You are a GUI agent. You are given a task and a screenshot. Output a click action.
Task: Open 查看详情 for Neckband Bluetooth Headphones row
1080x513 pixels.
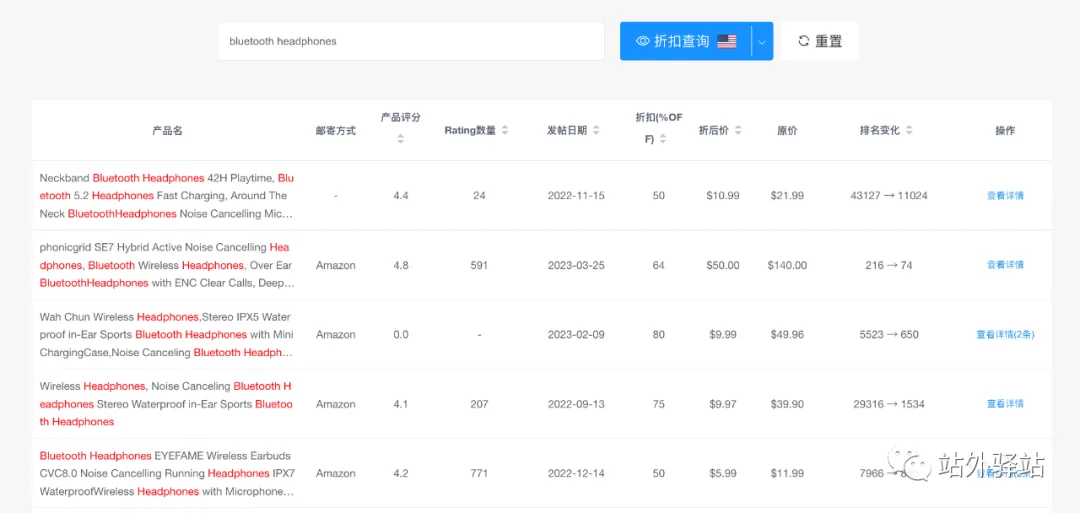click(x=1005, y=196)
